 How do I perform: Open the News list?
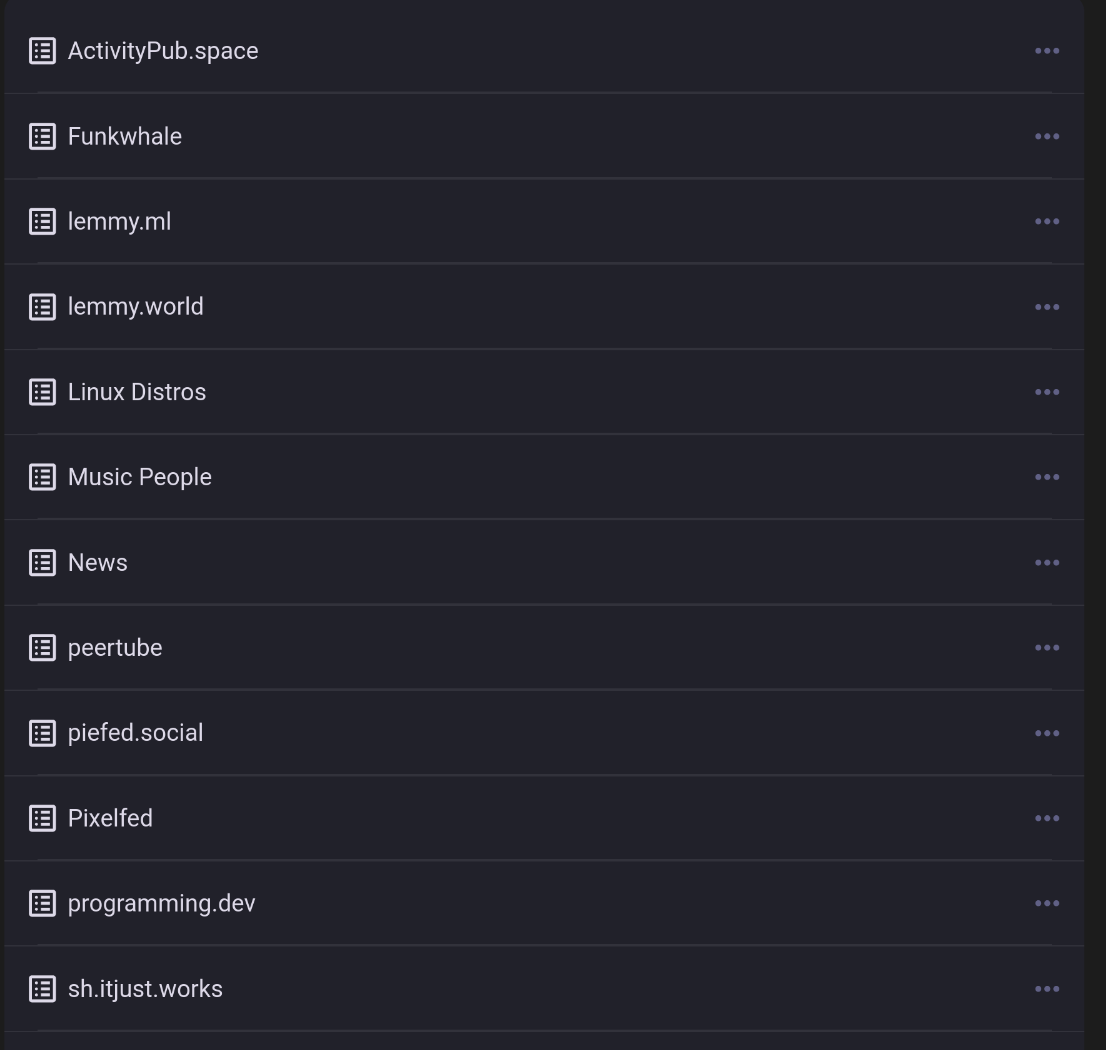(x=98, y=562)
